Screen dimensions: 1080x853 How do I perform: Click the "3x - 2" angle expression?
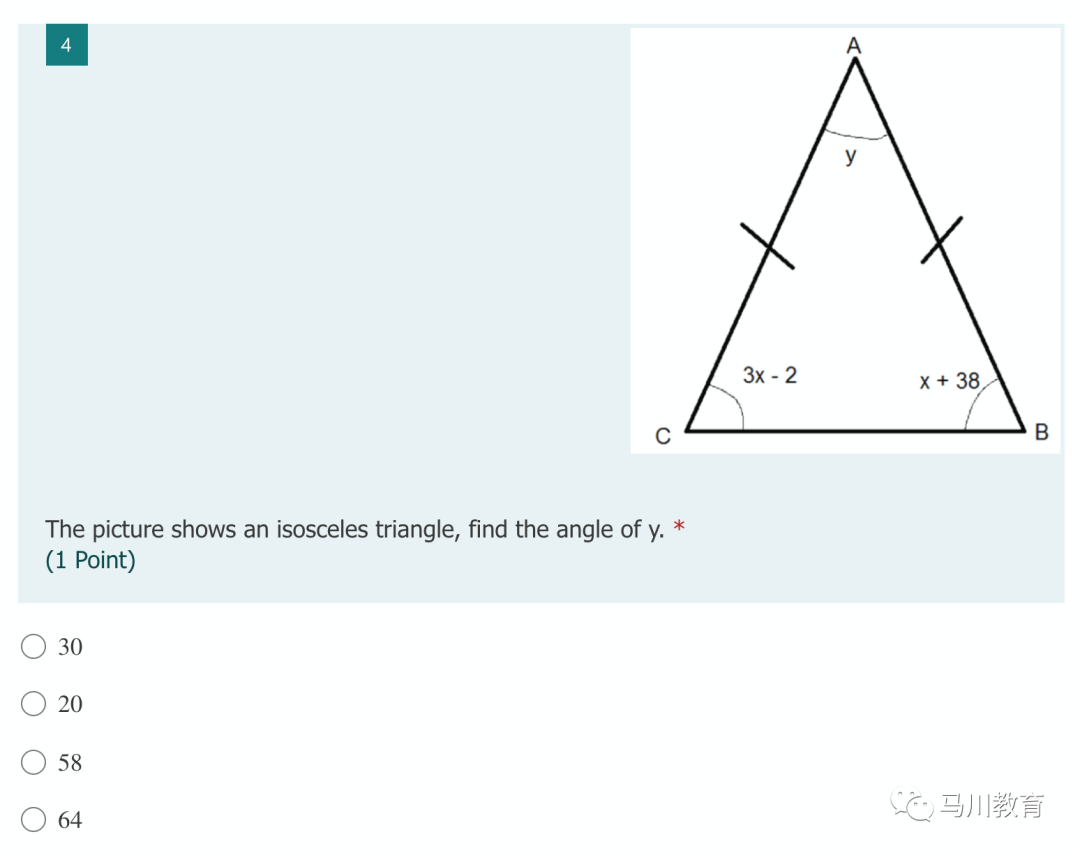coord(770,376)
